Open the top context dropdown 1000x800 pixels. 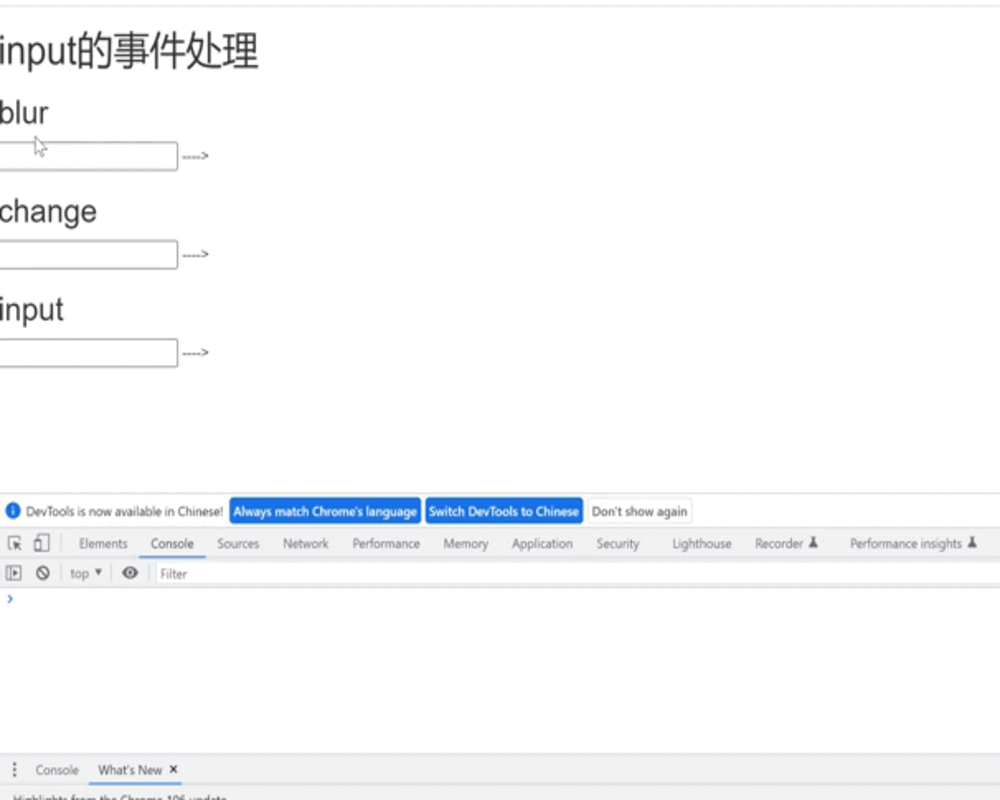pyautogui.click(x=86, y=573)
